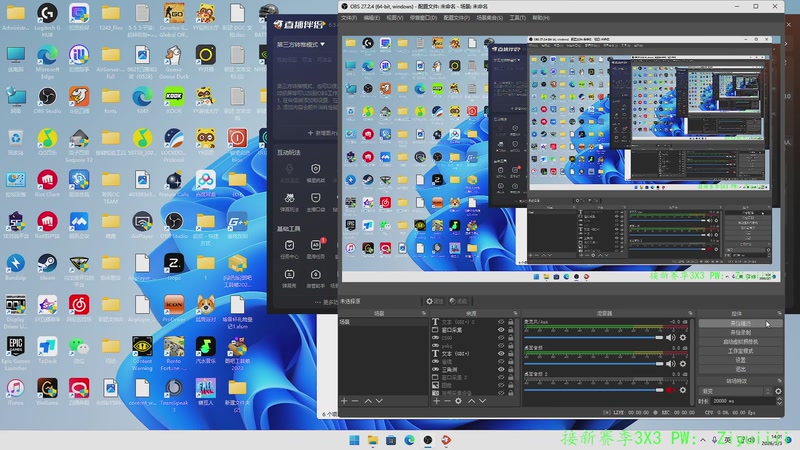The width and height of the screenshot is (800, 450).
Task: Select the iTunes desktop icon
Action: [15, 392]
